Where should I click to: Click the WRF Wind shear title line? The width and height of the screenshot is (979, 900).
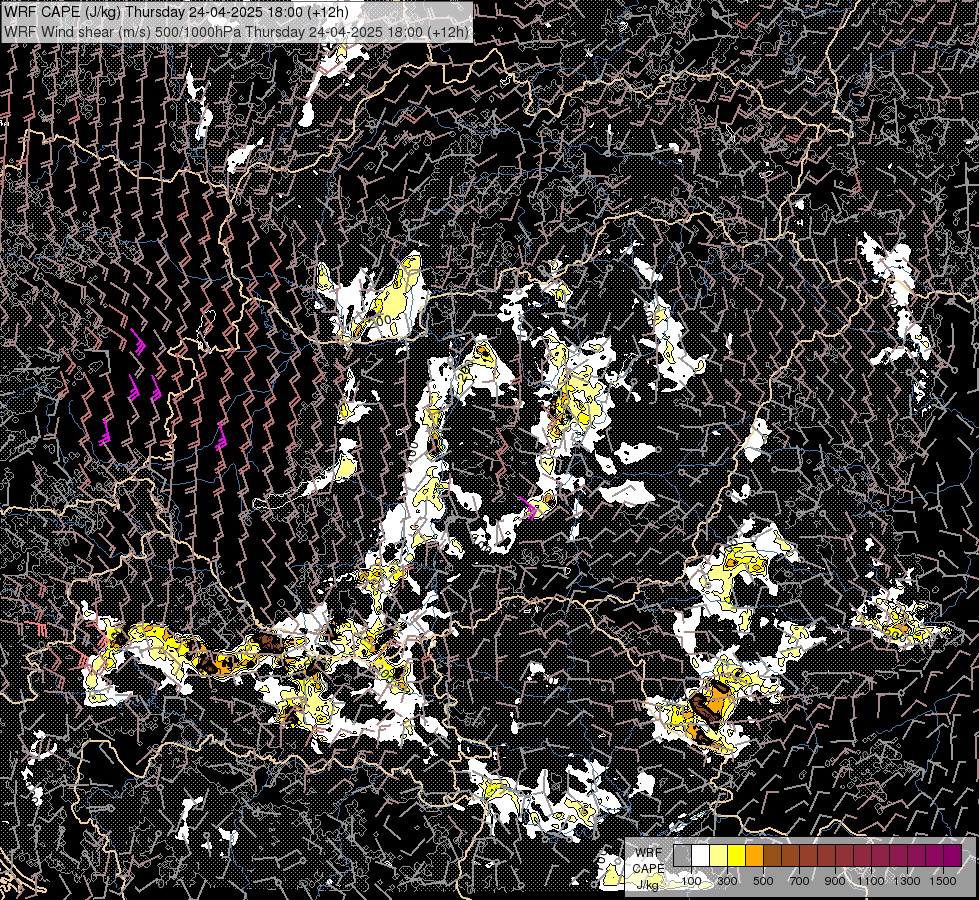point(236,31)
